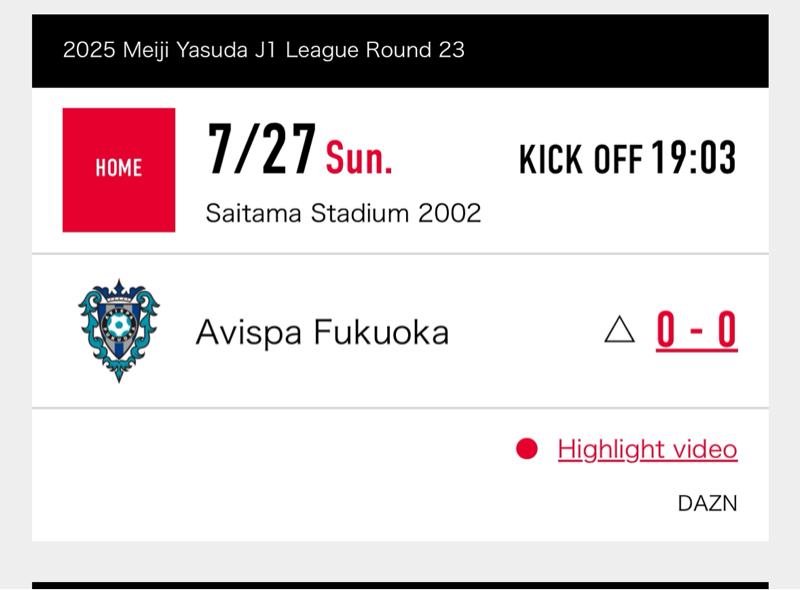This screenshot has width=800, height=590.
Task: Click the DAZN broadcaster label
Action: (x=708, y=504)
